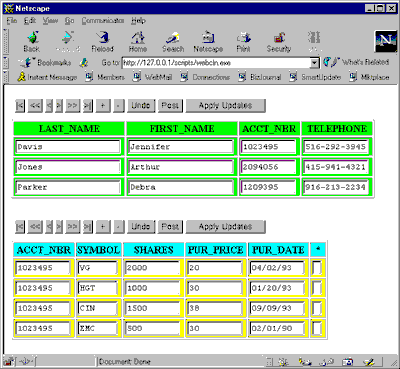400x369 pixels.
Task: Check the box in the VG row
Action: coord(317,268)
